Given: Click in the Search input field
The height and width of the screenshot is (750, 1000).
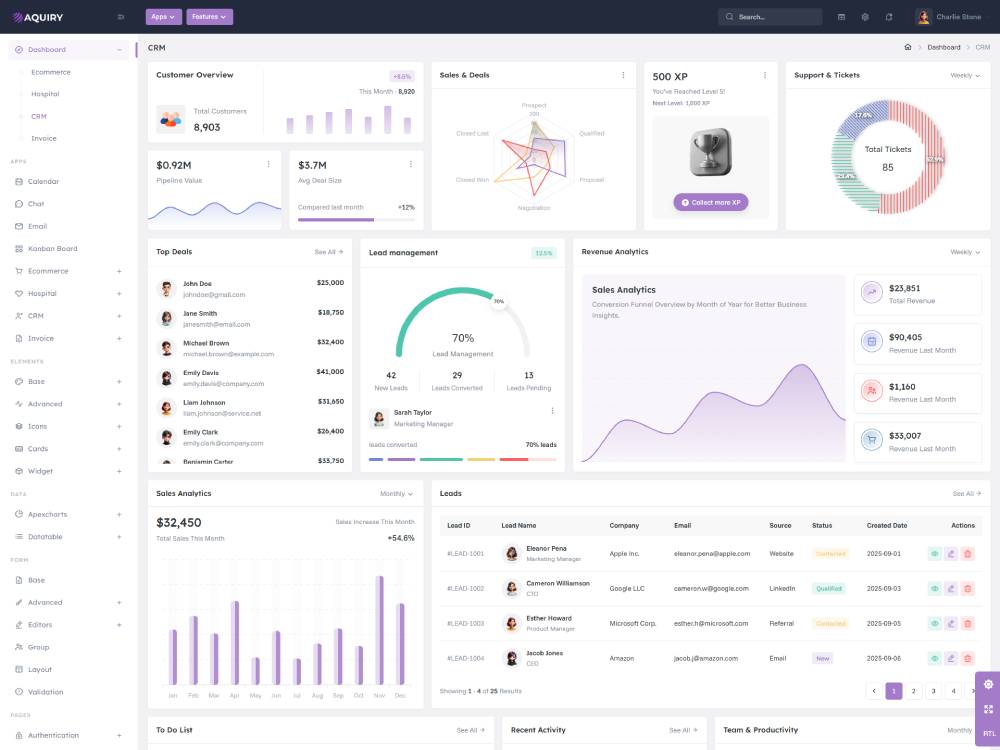Looking at the screenshot, I should [775, 17].
